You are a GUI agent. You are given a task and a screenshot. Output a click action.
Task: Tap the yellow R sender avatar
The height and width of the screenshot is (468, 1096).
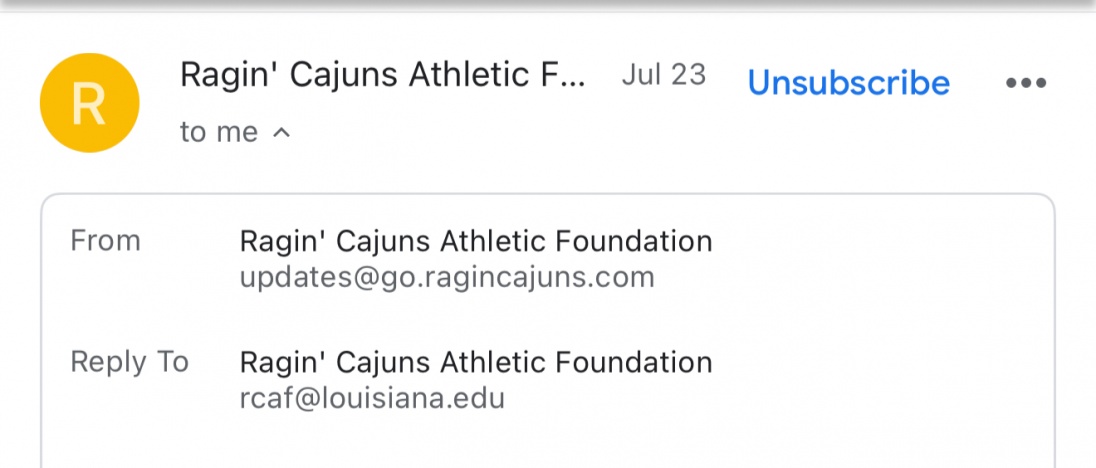tap(89, 103)
